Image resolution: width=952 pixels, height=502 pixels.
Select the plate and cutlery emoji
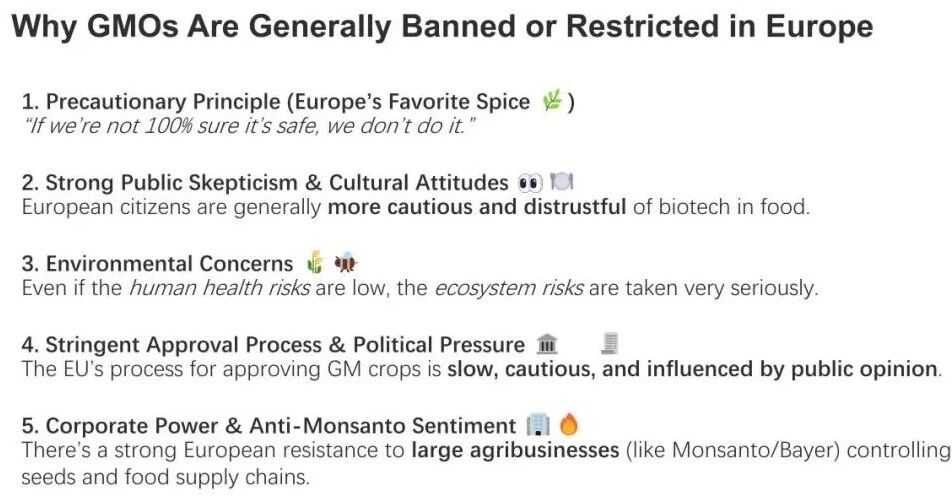pos(561,183)
